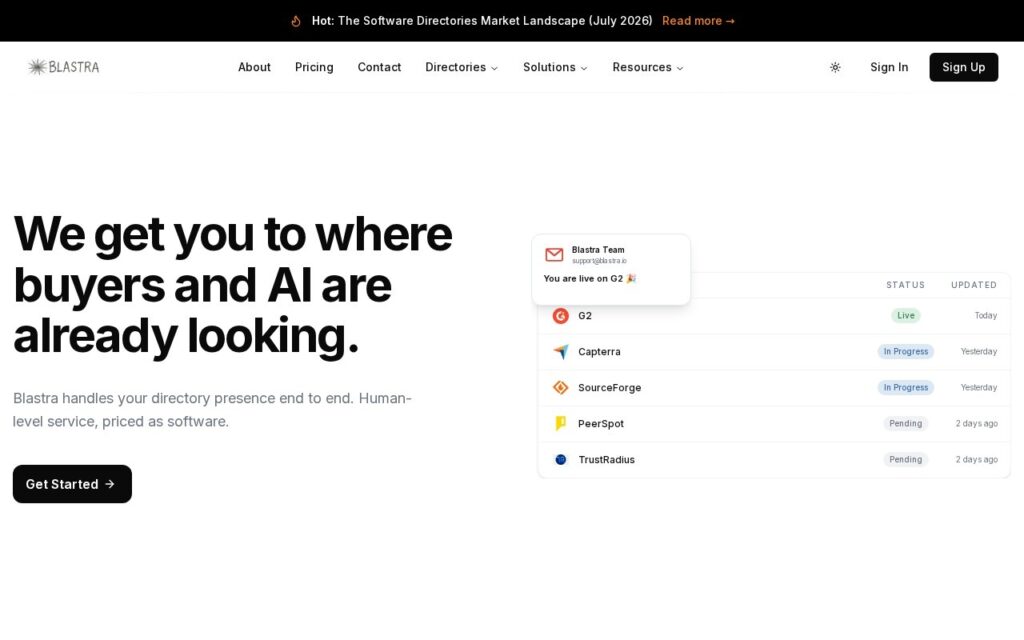
Task: Toggle the light/dark theme sun icon
Action: pos(835,67)
